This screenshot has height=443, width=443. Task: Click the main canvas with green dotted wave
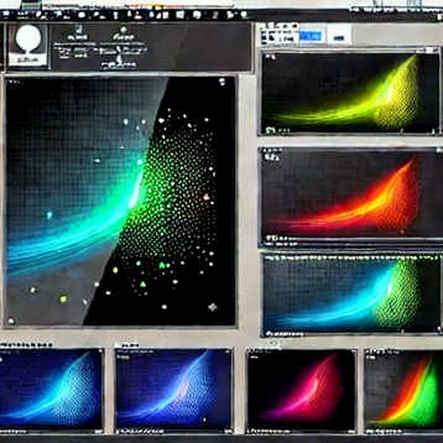(120, 201)
